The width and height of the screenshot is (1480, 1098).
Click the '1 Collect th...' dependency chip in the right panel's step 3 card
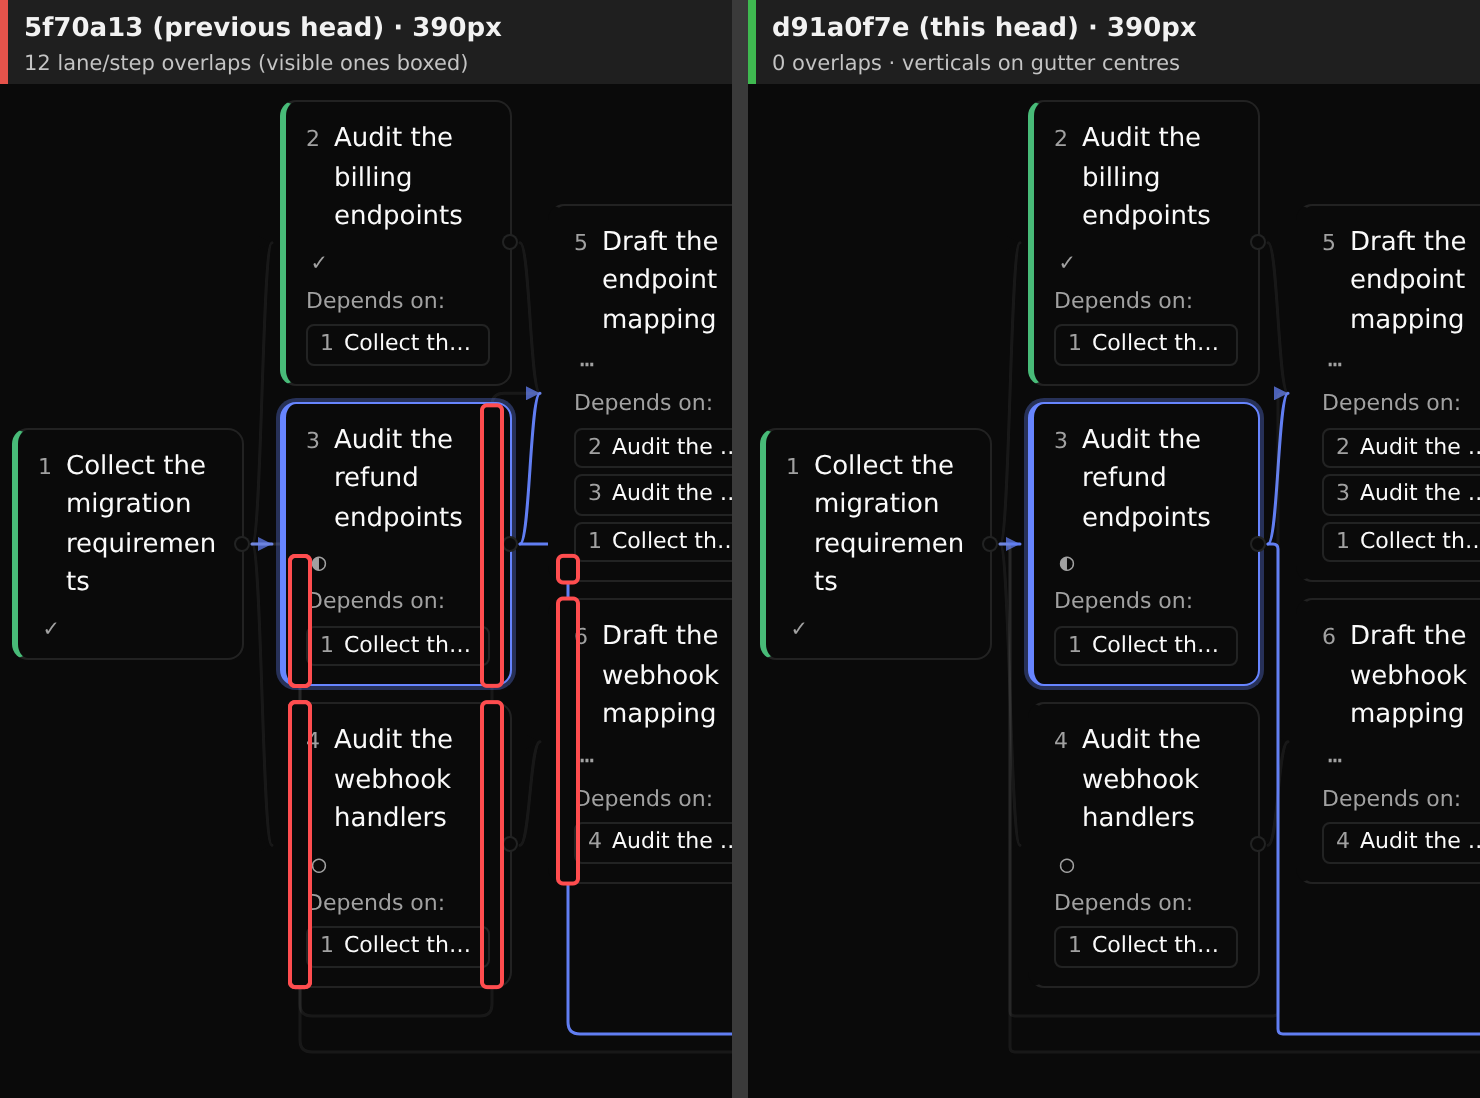pos(1146,645)
